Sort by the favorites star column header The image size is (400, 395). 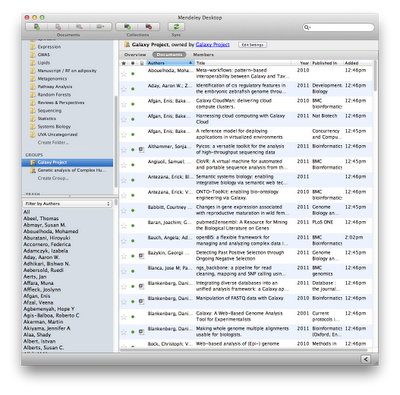[x=124, y=63]
